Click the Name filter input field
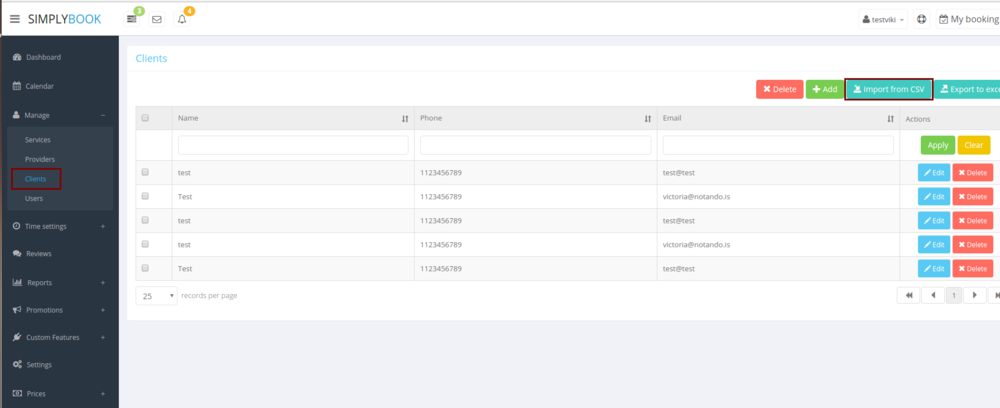 293,145
